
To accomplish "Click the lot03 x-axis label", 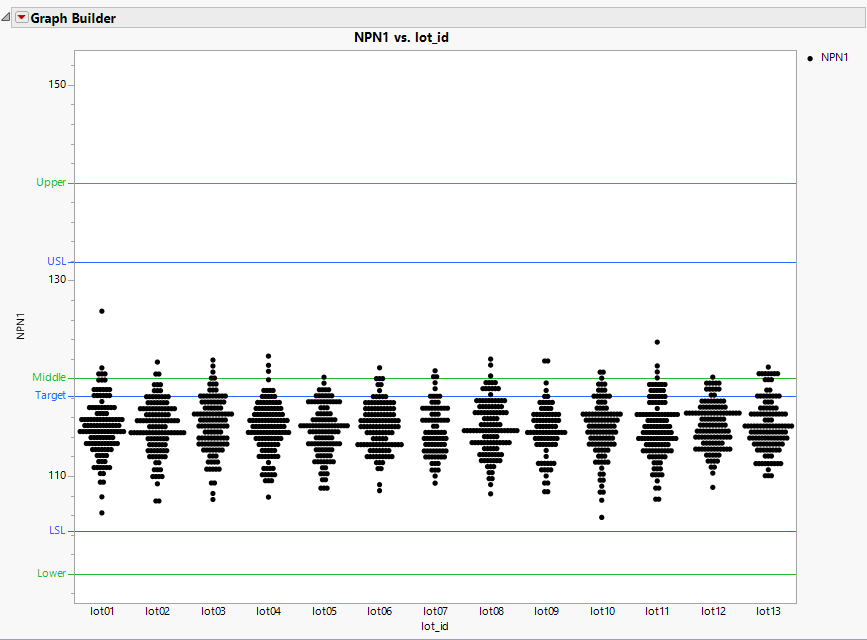I will (x=213, y=611).
